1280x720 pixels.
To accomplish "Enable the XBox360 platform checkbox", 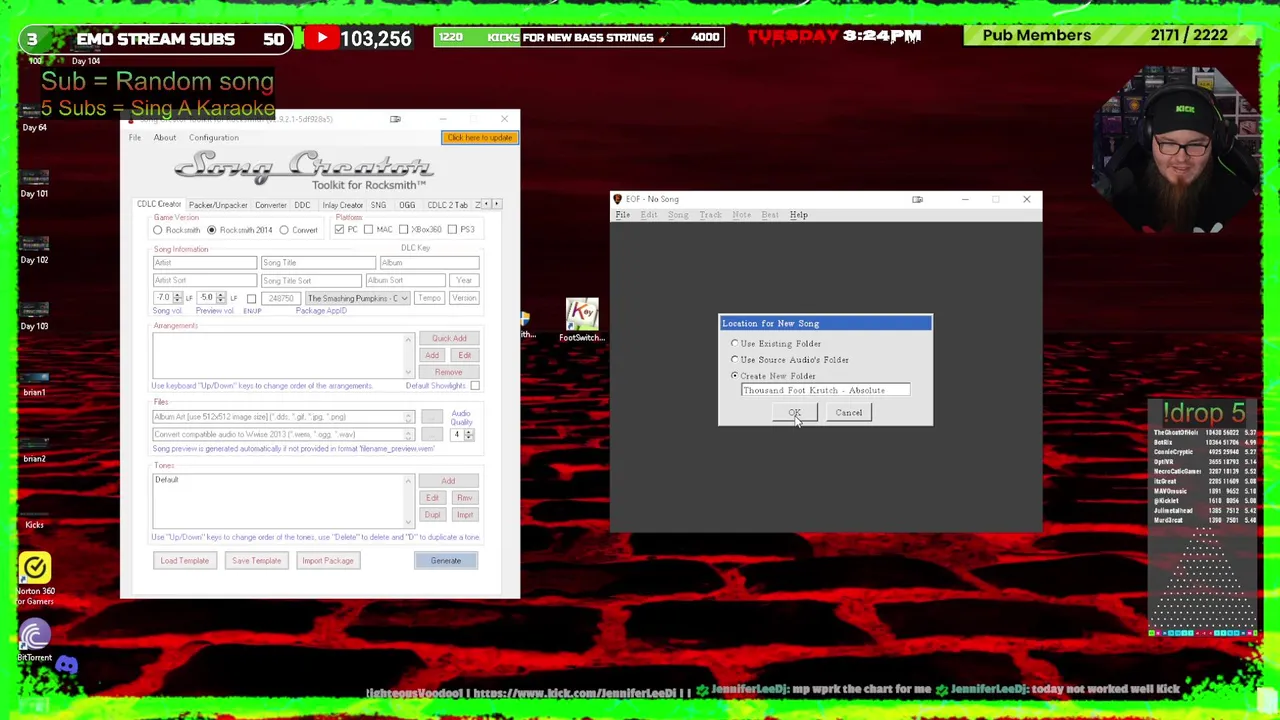I will [403, 230].
